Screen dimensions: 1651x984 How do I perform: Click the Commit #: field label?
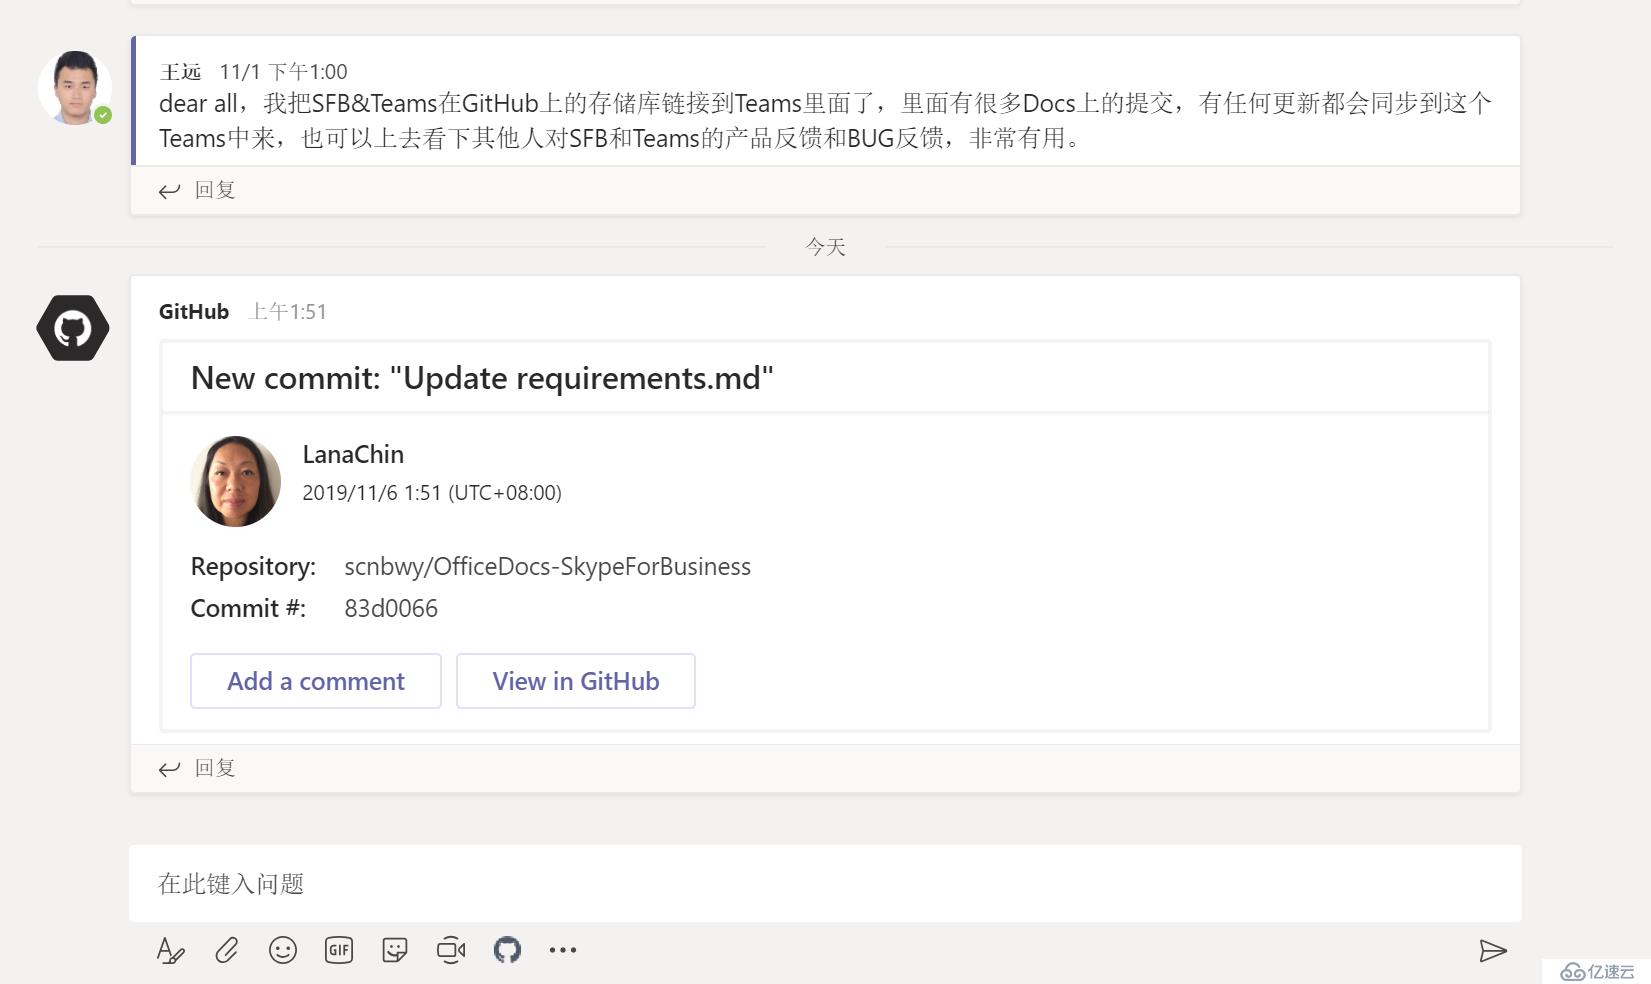coord(248,608)
